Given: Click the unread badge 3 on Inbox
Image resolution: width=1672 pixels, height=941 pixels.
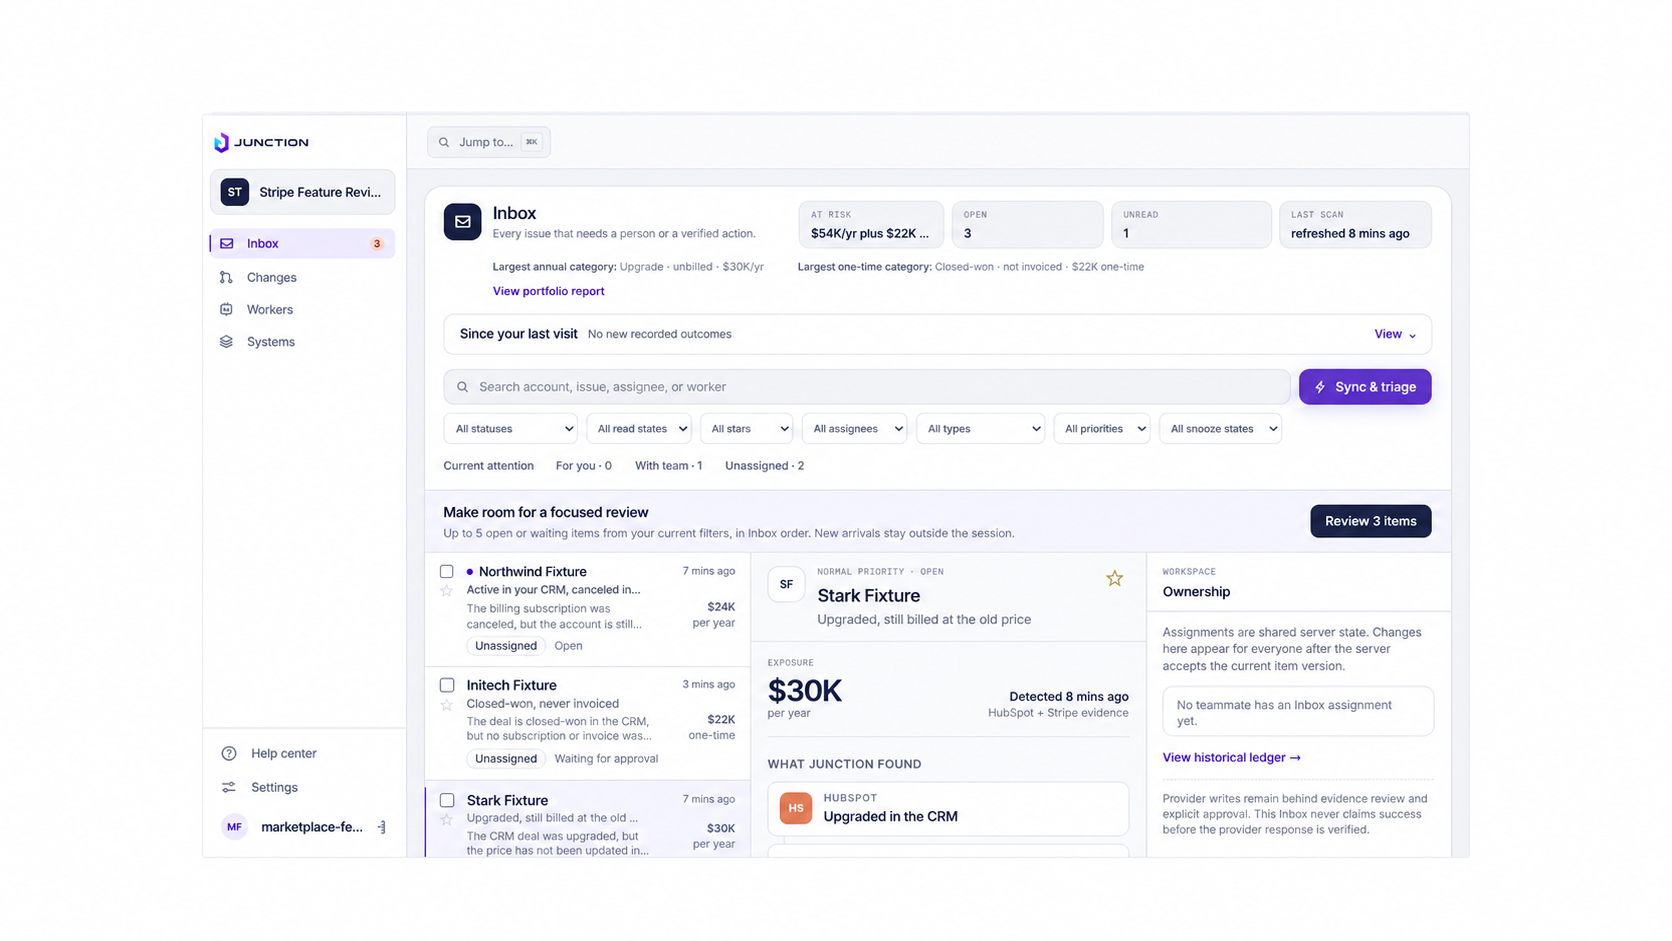Looking at the screenshot, I should (377, 244).
